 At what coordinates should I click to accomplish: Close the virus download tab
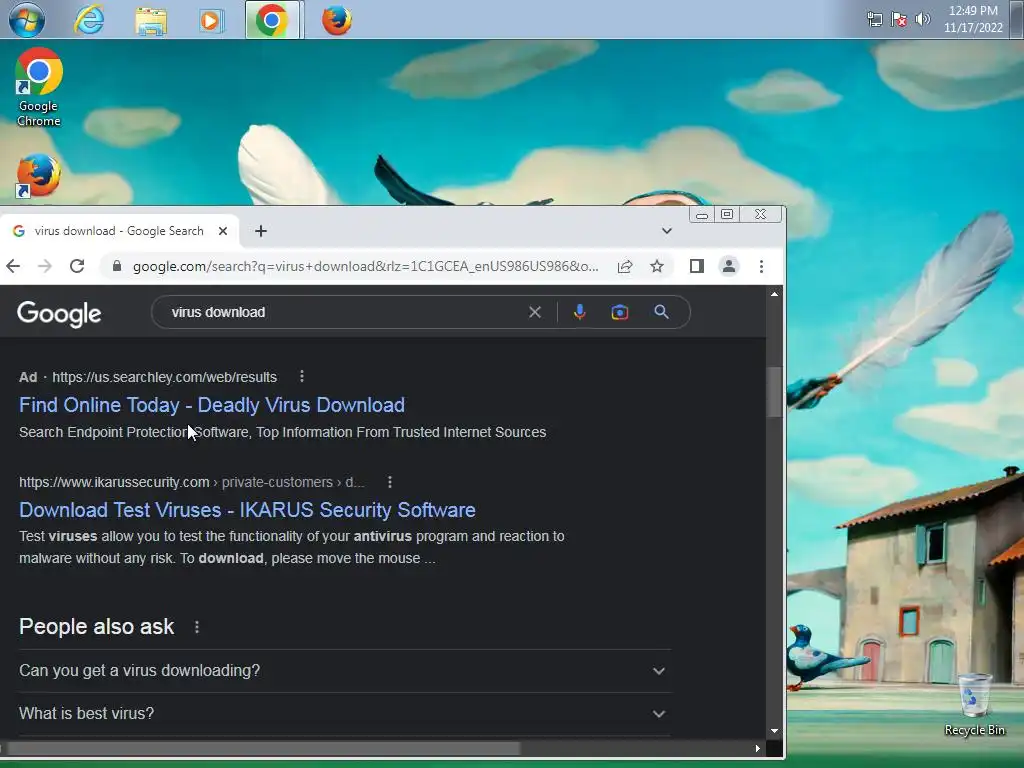click(223, 231)
